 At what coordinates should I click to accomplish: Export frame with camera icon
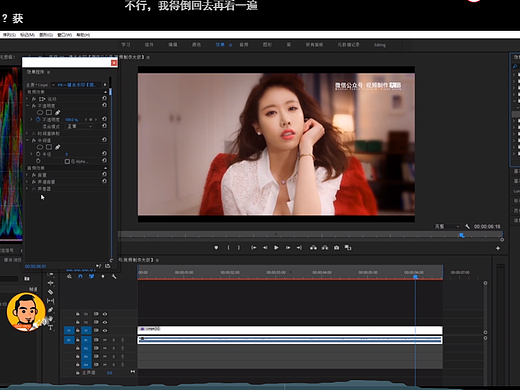(x=336, y=248)
